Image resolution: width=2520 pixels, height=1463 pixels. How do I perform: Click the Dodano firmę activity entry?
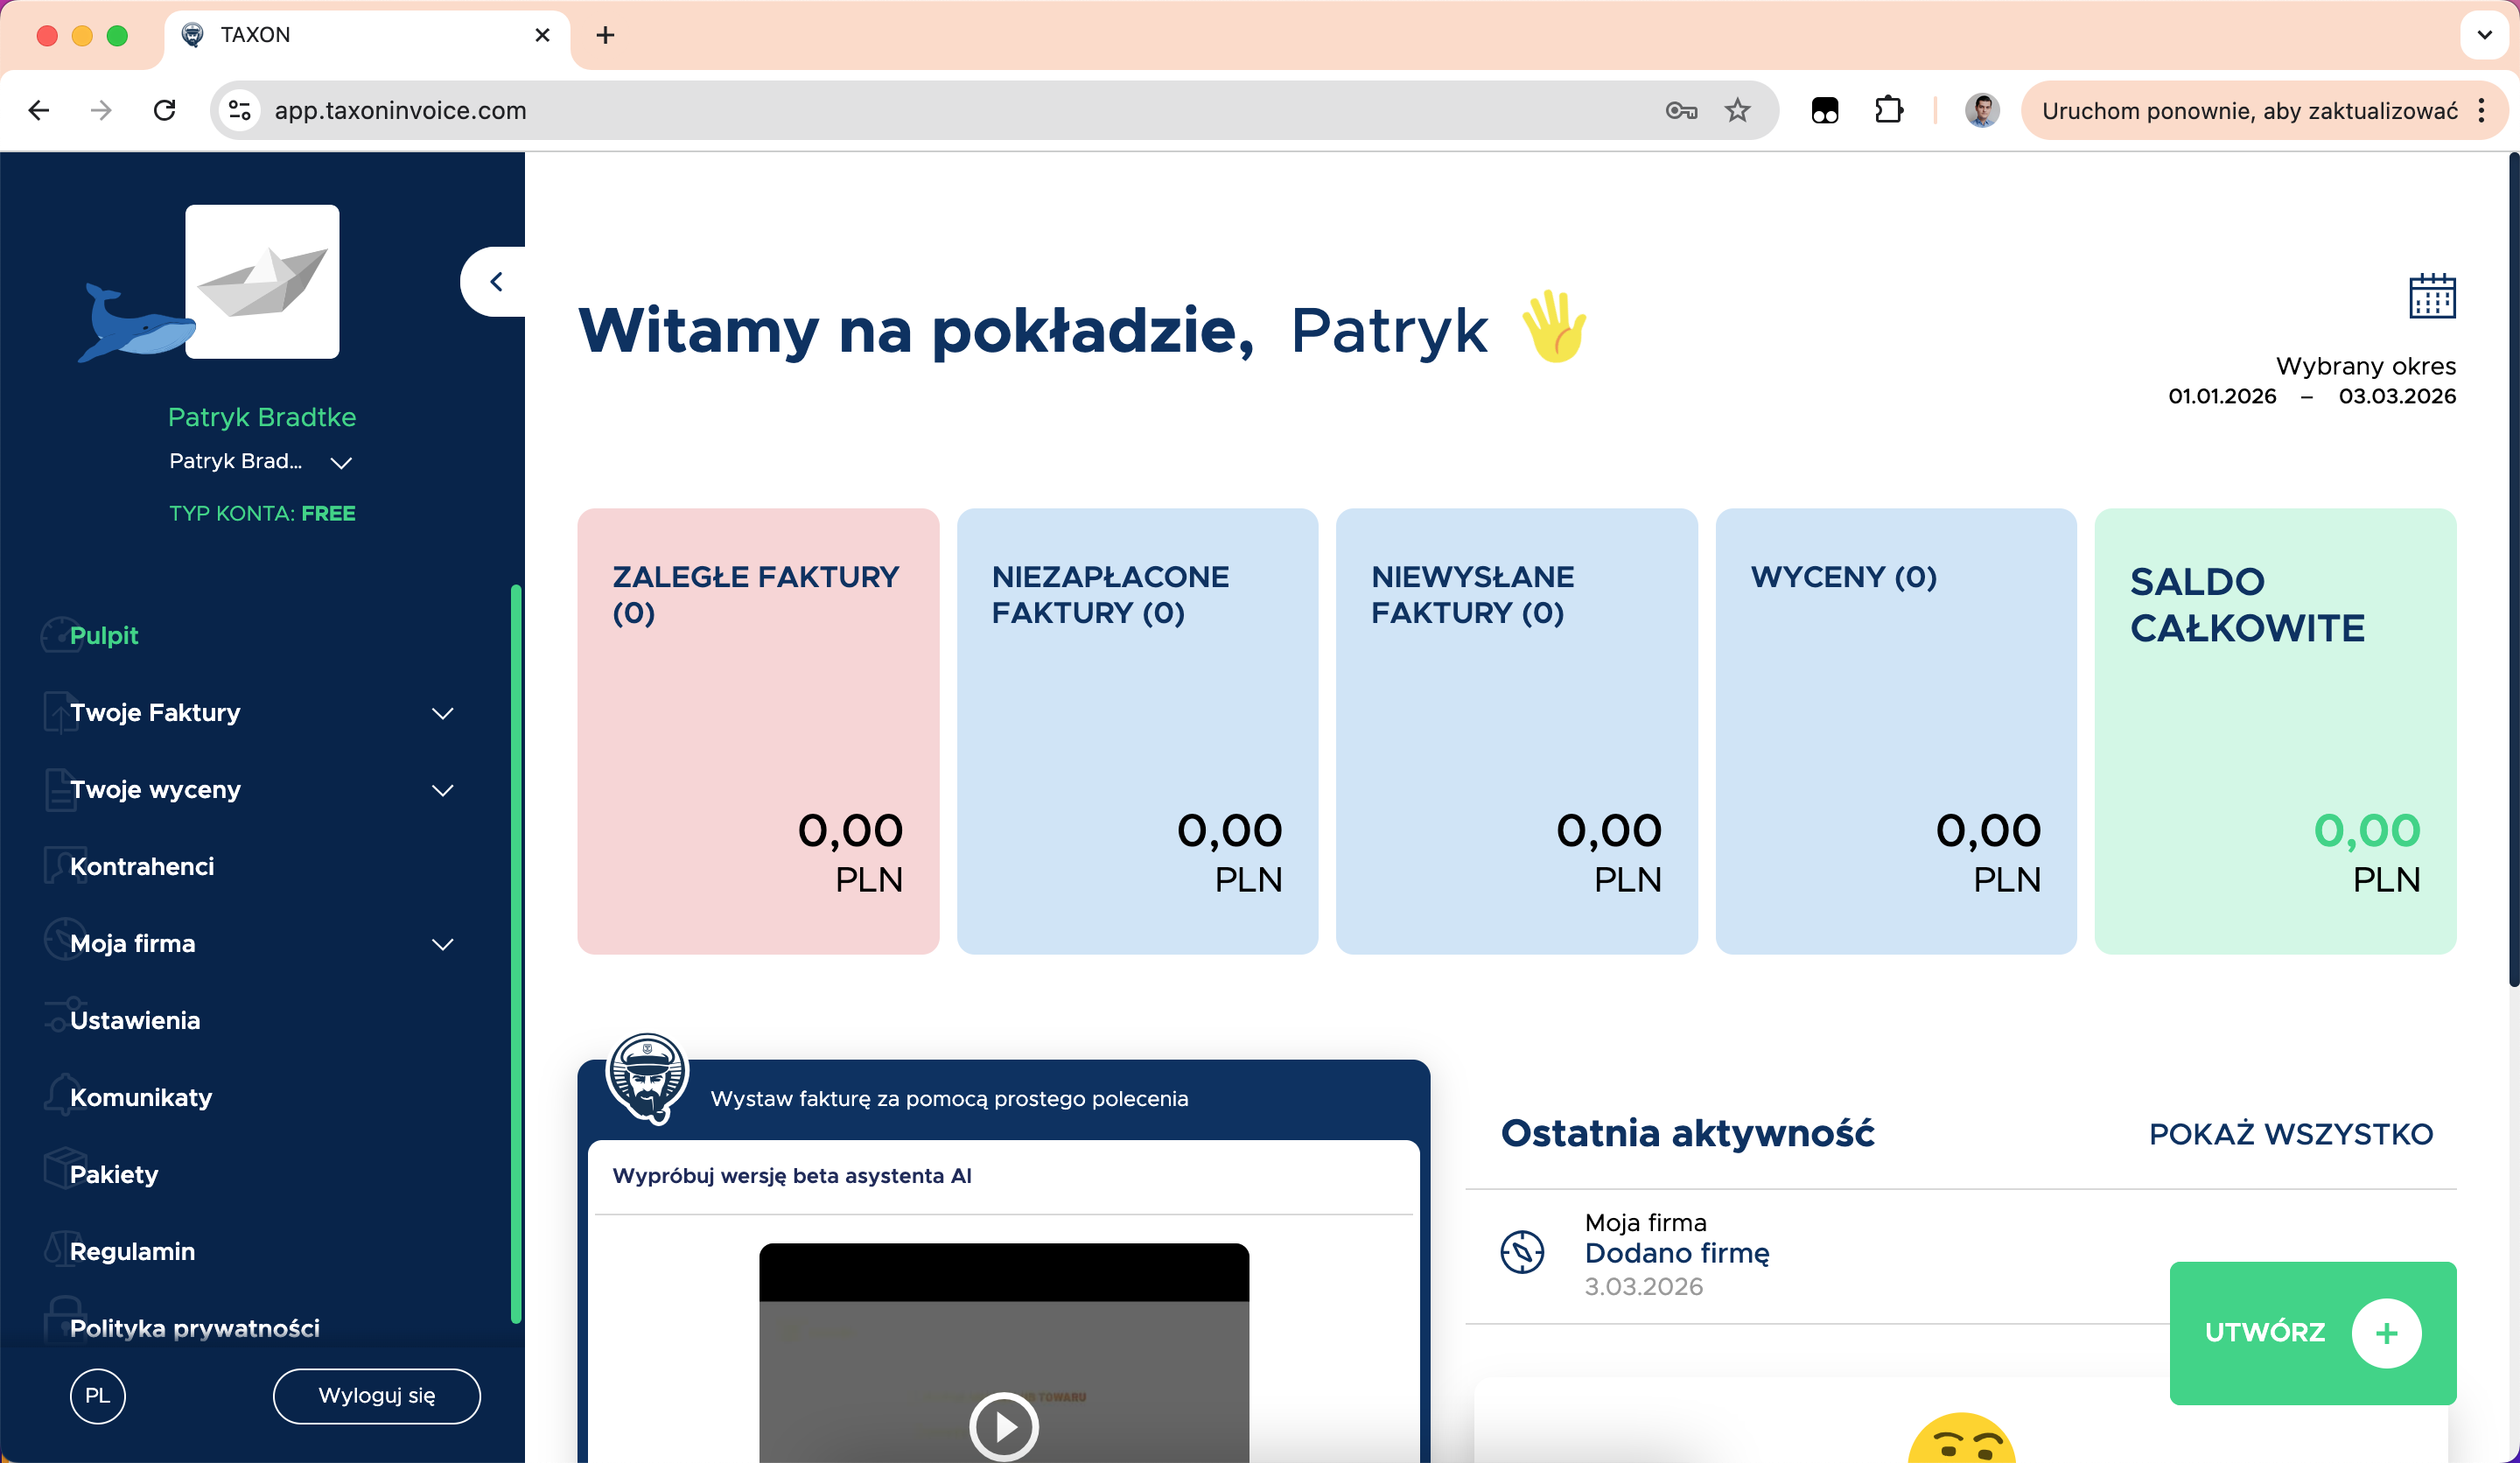[x=1677, y=1253]
